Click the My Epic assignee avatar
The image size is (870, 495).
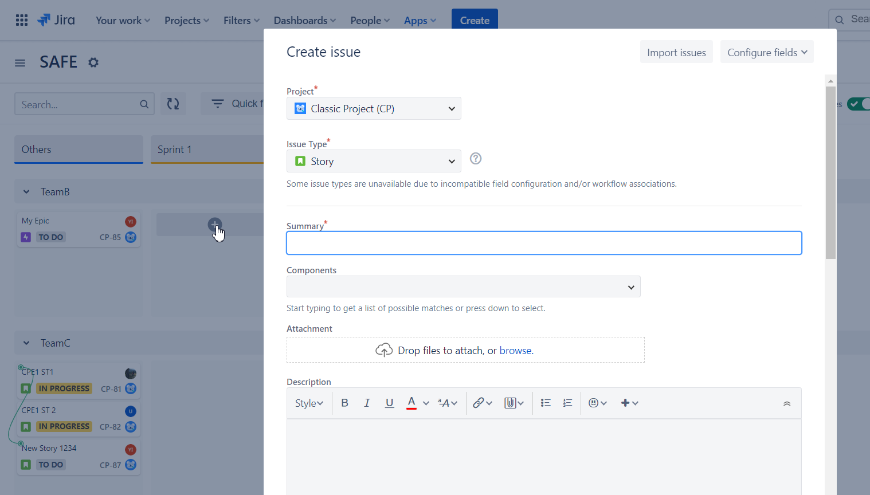click(130, 221)
